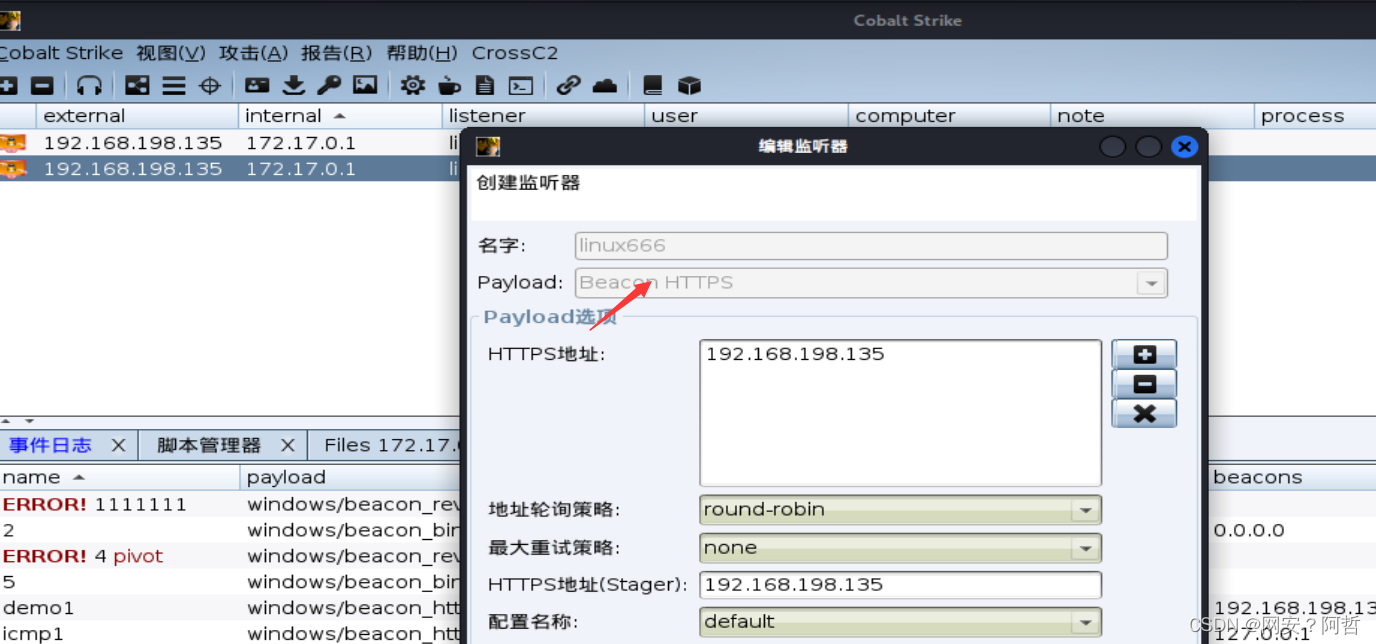
Task: Click the document Office macro icon
Action: pos(484,86)
